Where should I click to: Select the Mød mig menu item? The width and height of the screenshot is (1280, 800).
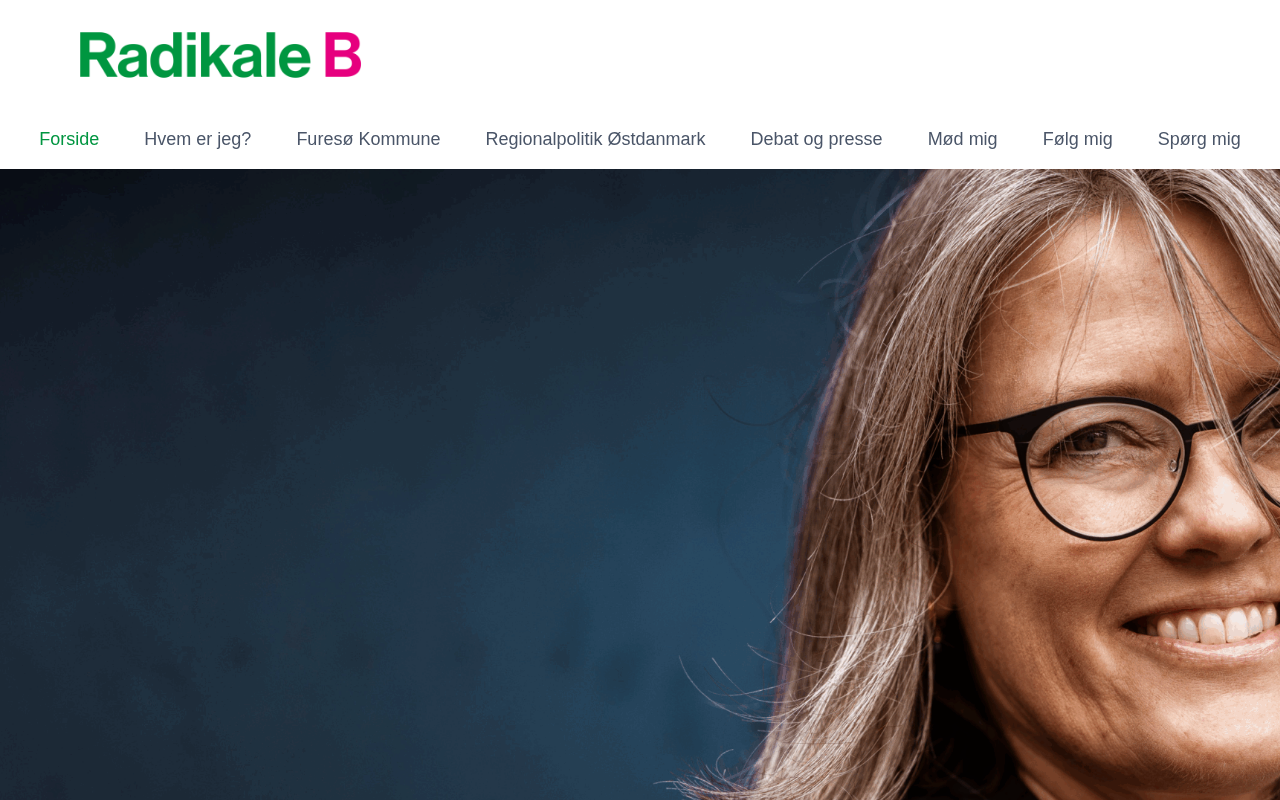962,139
